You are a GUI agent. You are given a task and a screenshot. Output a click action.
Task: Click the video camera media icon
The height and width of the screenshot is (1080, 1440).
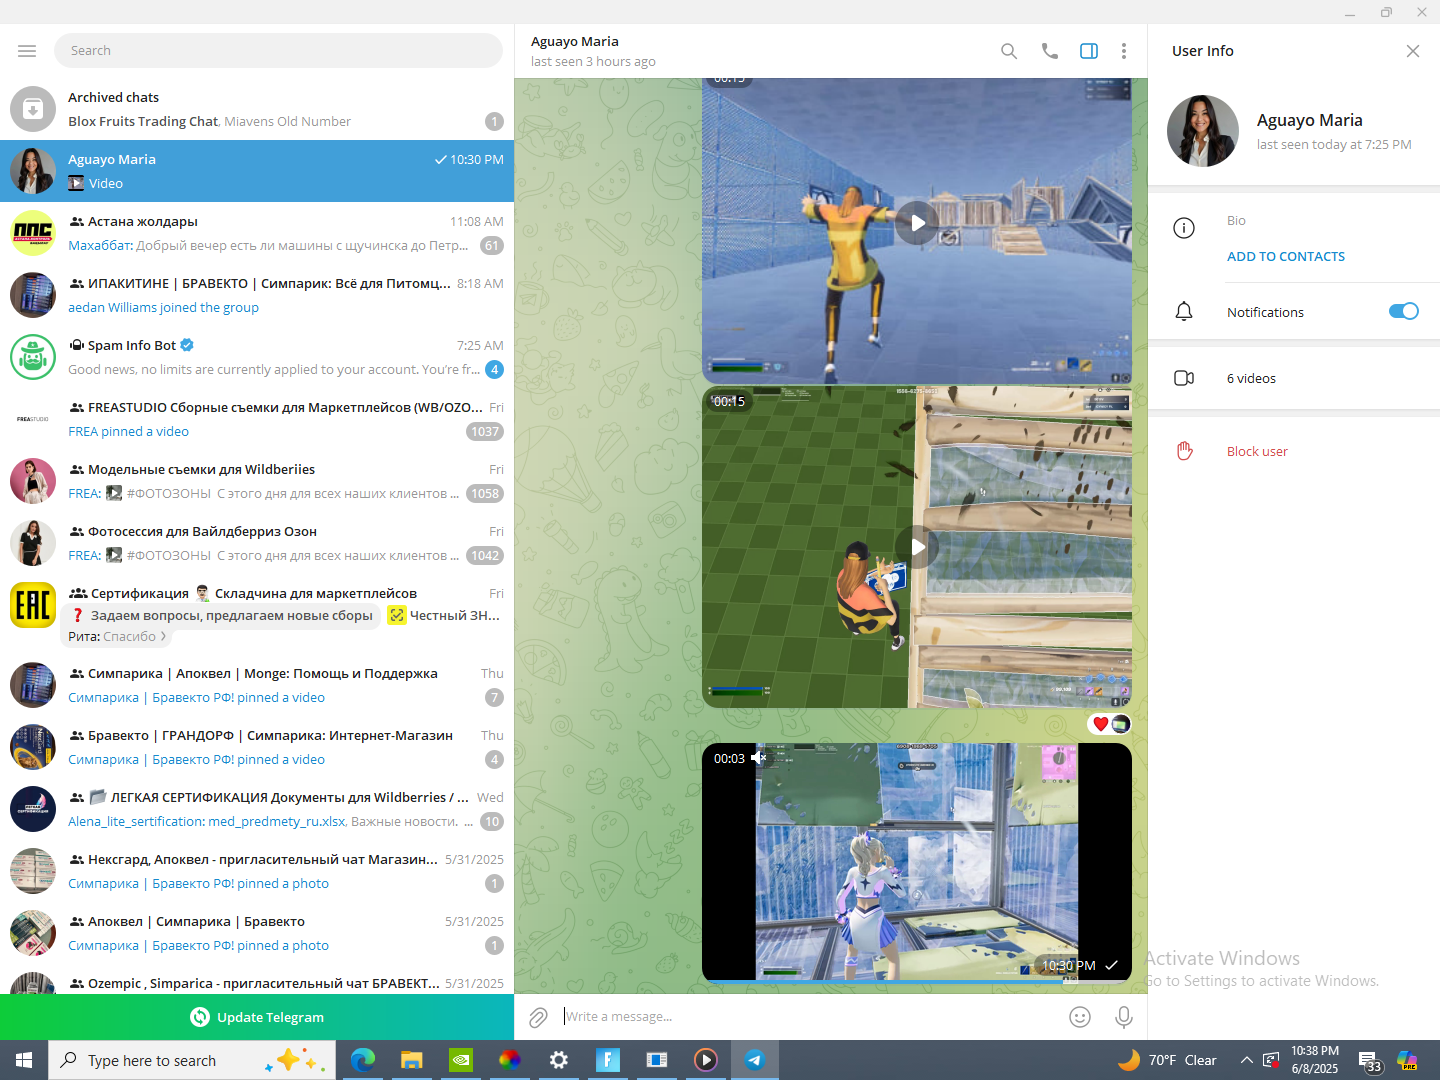tap(1184, 378)
